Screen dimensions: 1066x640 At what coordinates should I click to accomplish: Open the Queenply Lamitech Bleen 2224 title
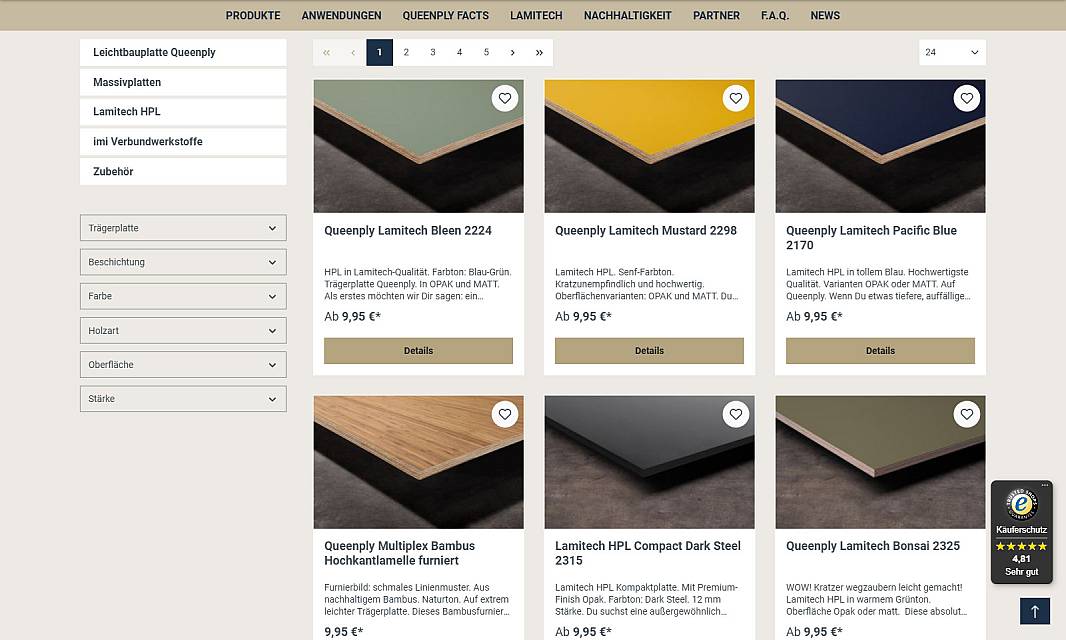click(408, 231)
